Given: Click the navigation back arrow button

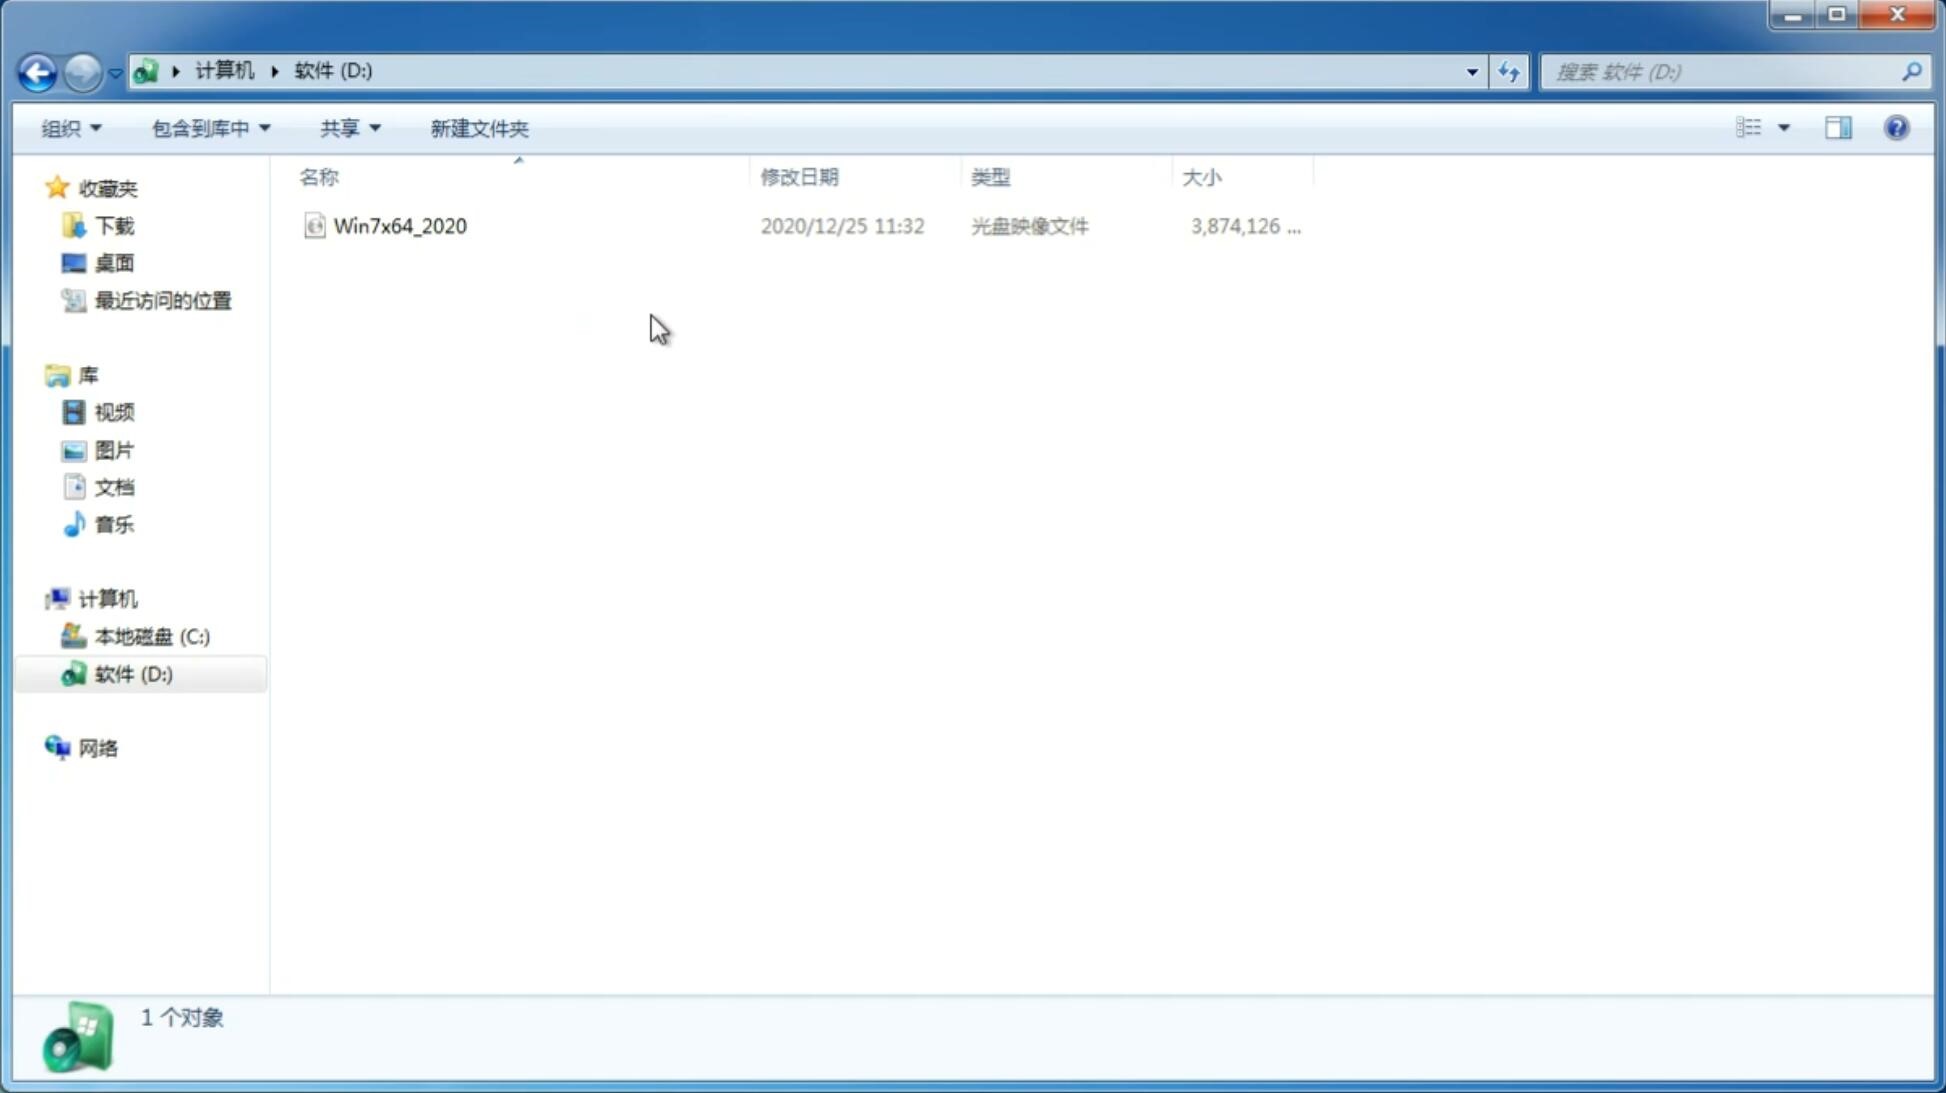Looking at the screenshot, I should coord(37,71).
